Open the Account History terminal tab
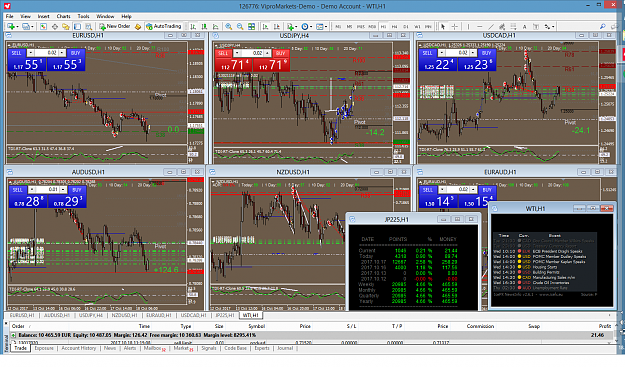The image size is (625, 367). point(79,348)
